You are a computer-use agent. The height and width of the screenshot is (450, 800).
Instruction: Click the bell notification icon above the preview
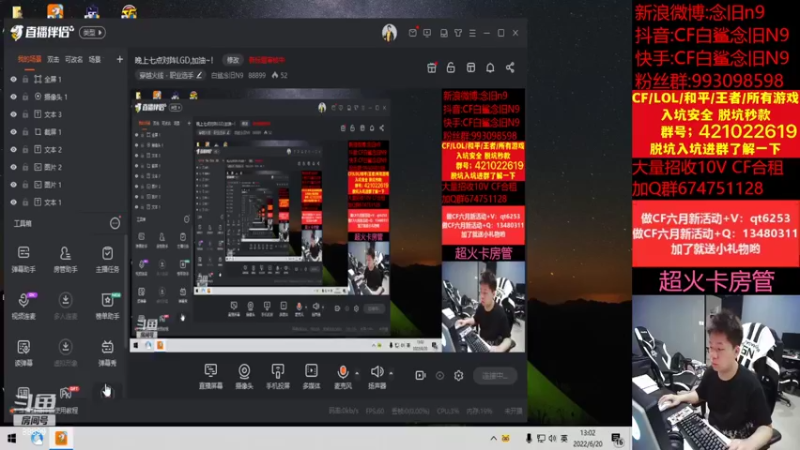tap(490, 67)
